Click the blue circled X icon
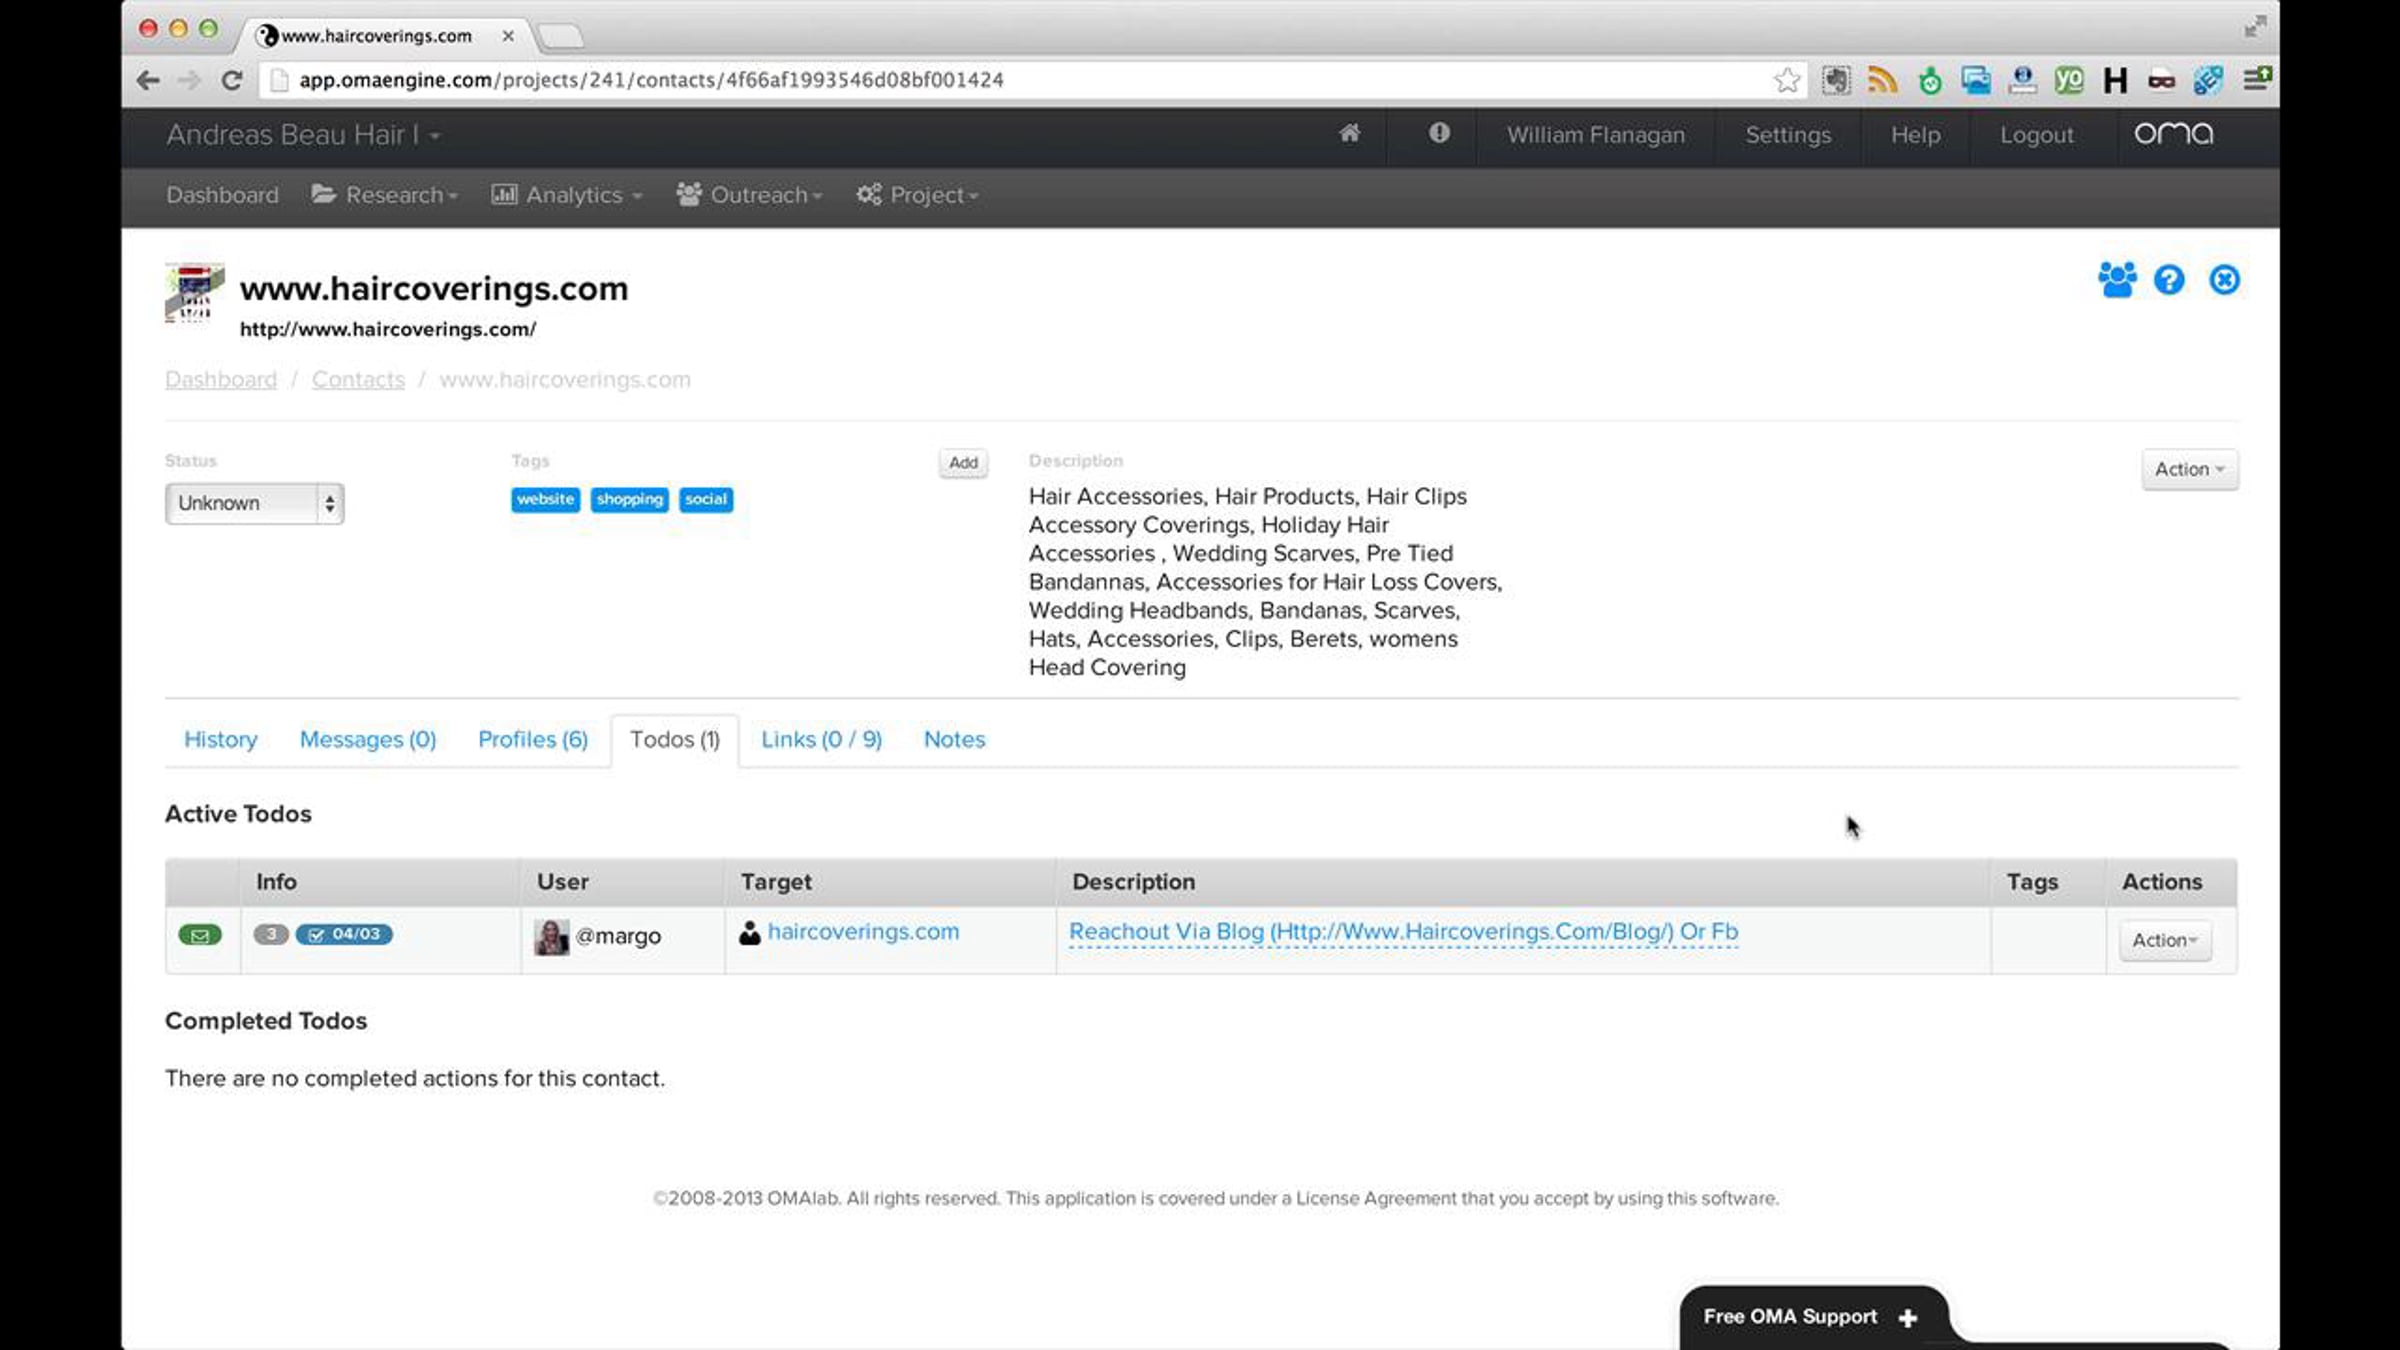The width and height of the screenshot is (2400, 1350). point(2224,280)
